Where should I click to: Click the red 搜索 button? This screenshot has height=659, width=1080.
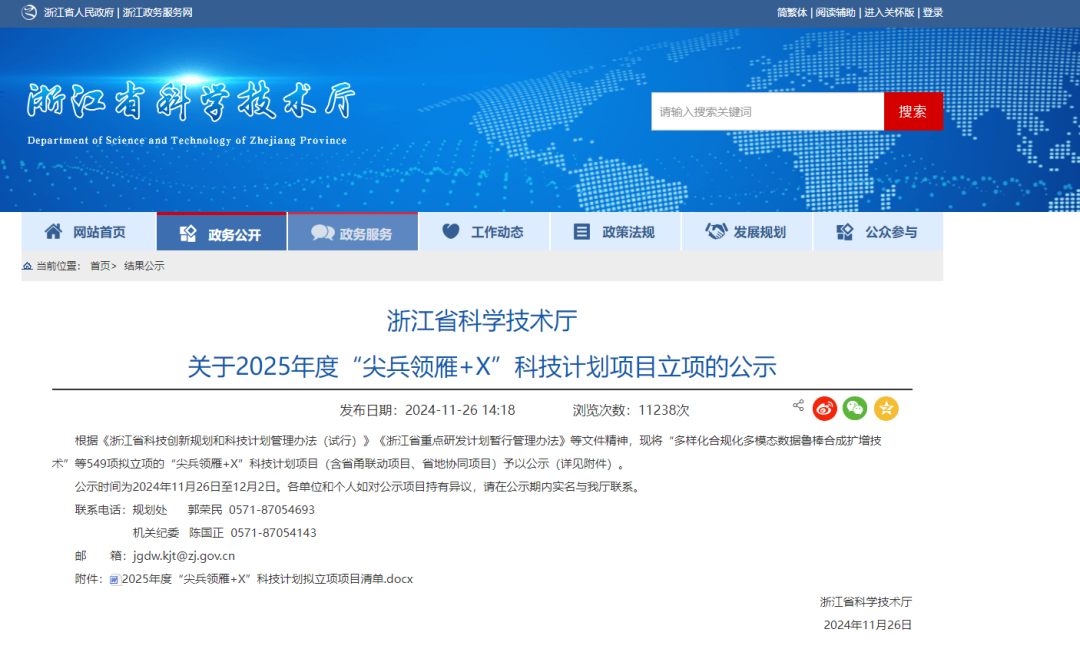coord(913,112)
